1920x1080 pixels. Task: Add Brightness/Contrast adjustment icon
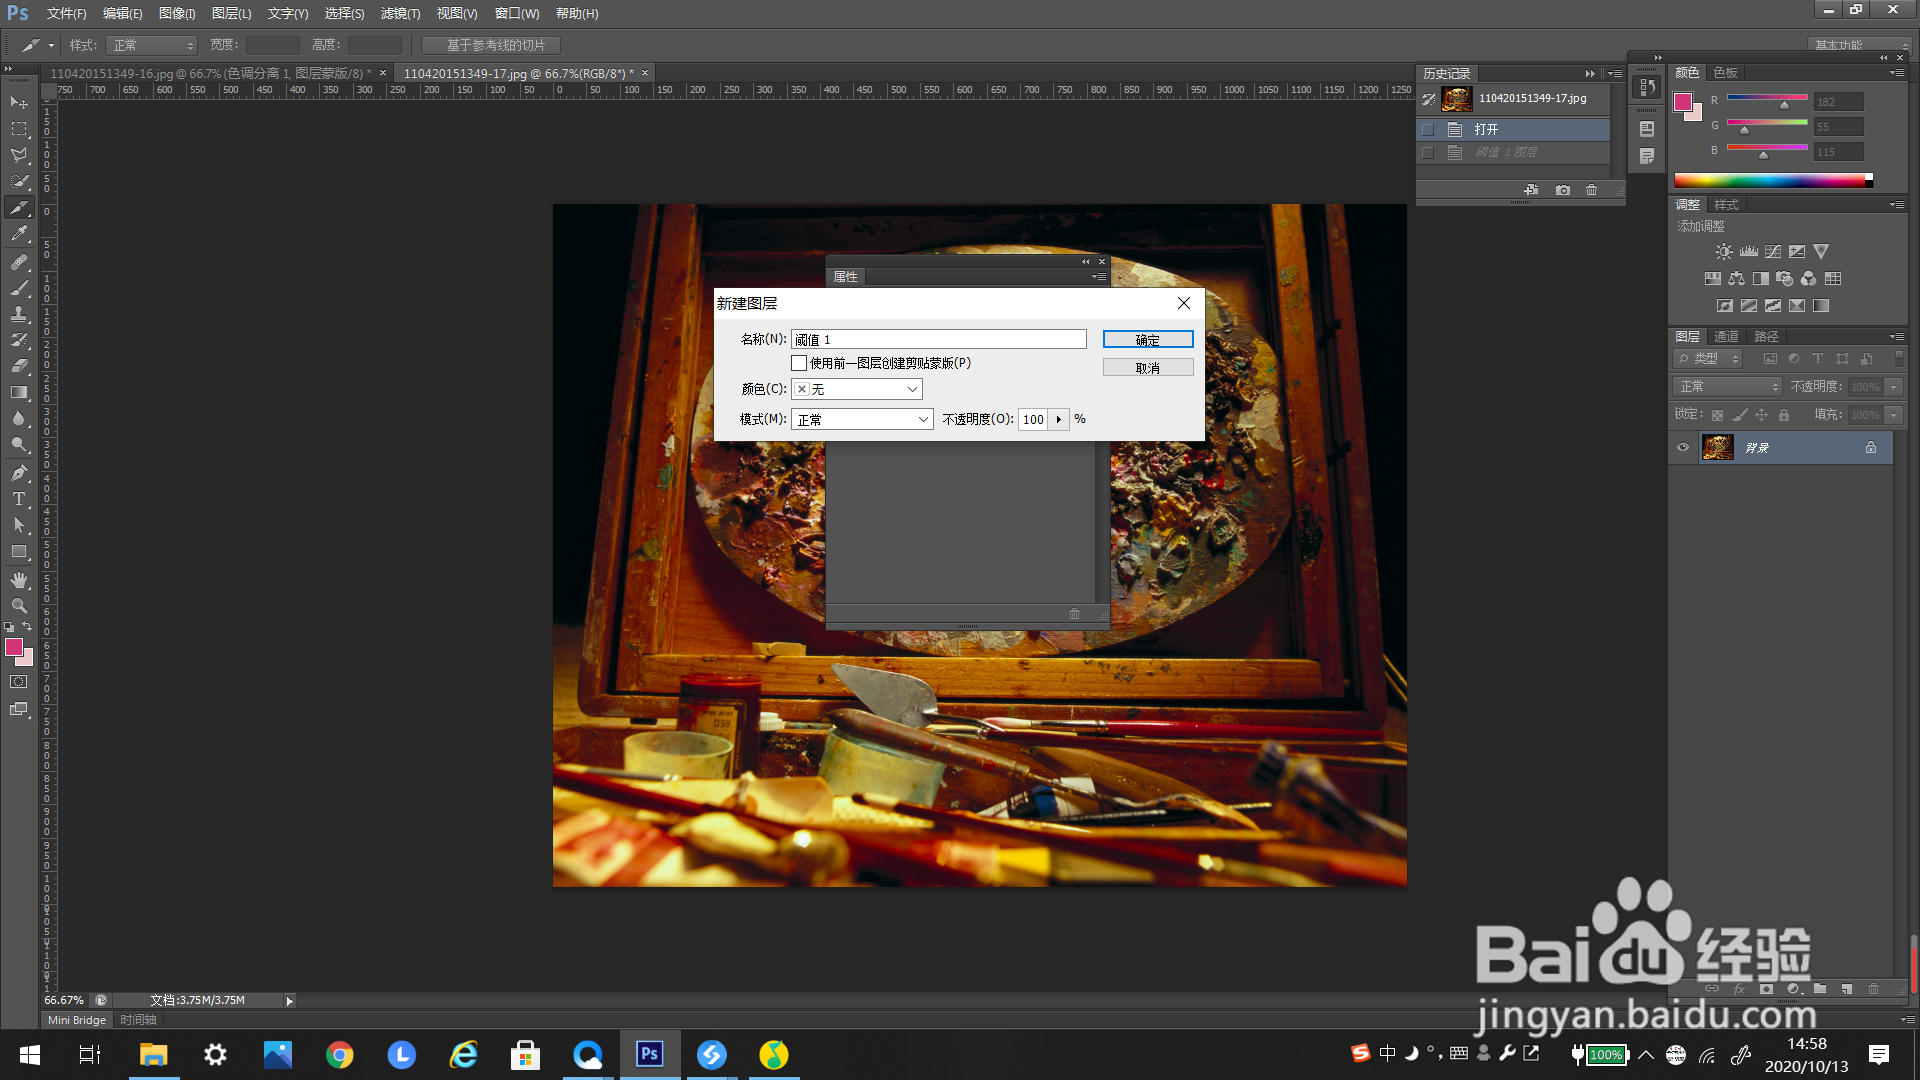click(x=1724, y=252)
